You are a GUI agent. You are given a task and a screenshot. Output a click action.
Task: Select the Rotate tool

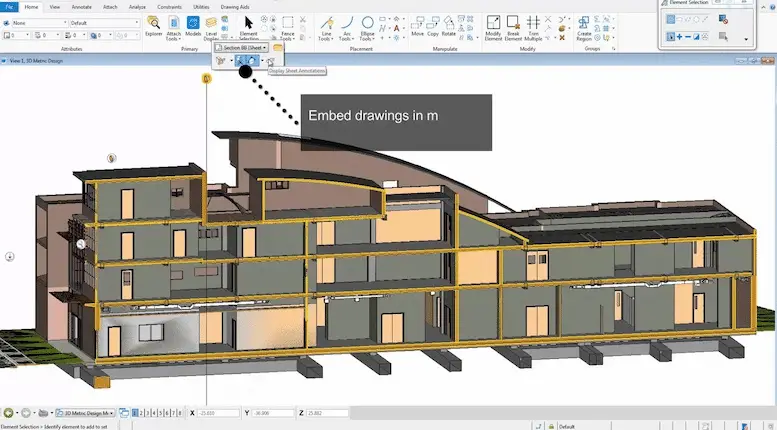coord(448,27)
